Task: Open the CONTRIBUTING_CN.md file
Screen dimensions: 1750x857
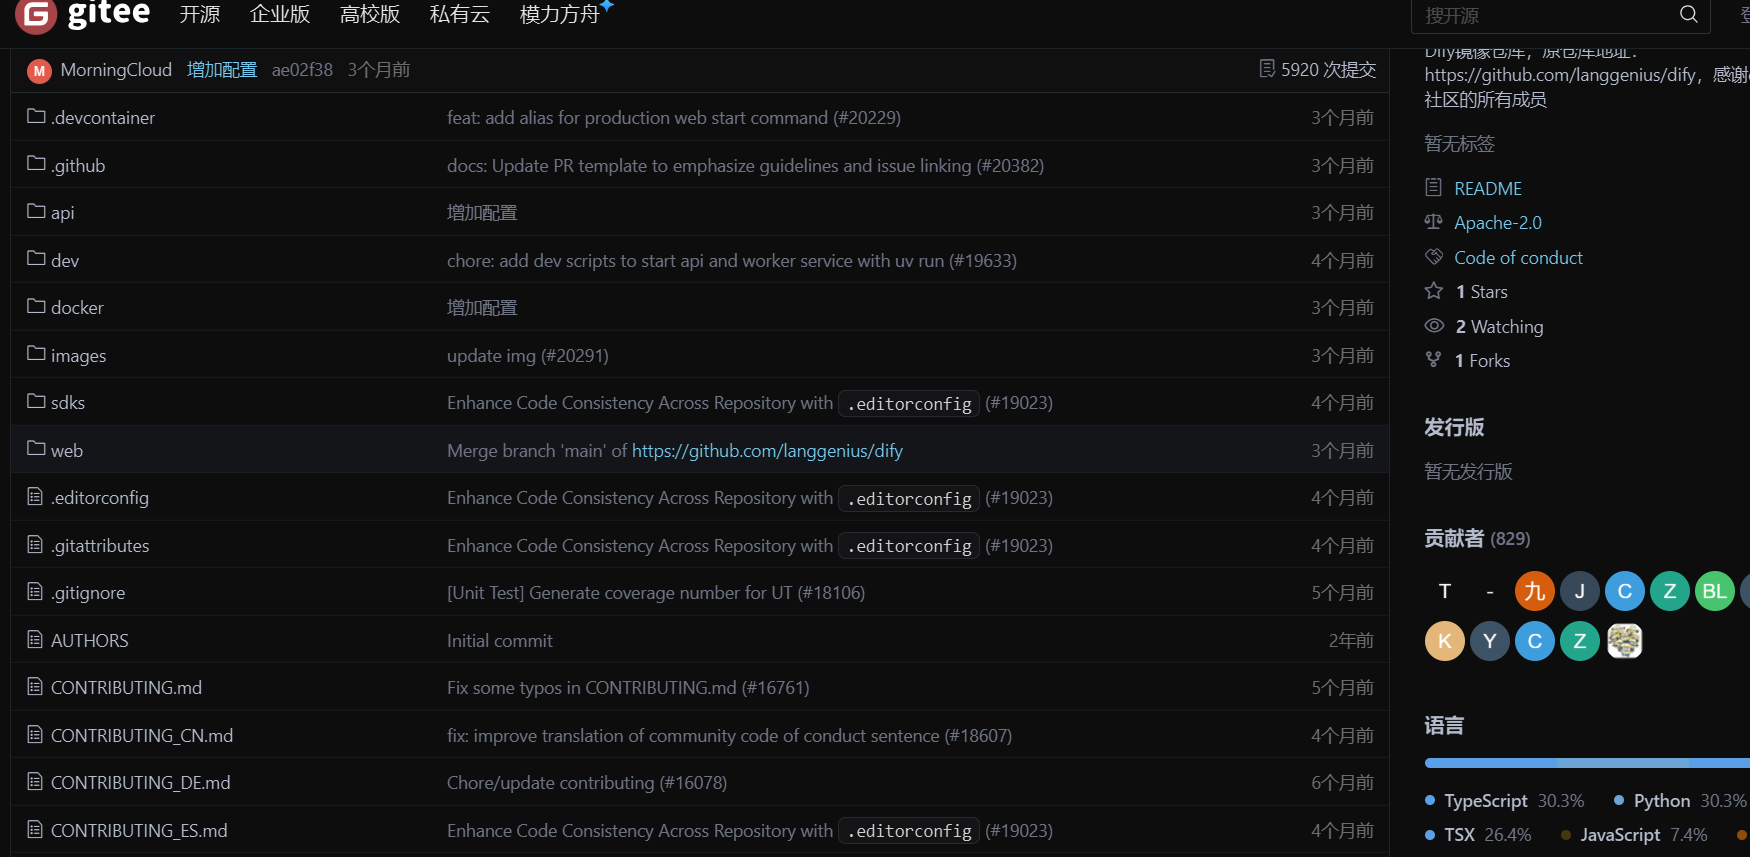Action: coord(142,736)
